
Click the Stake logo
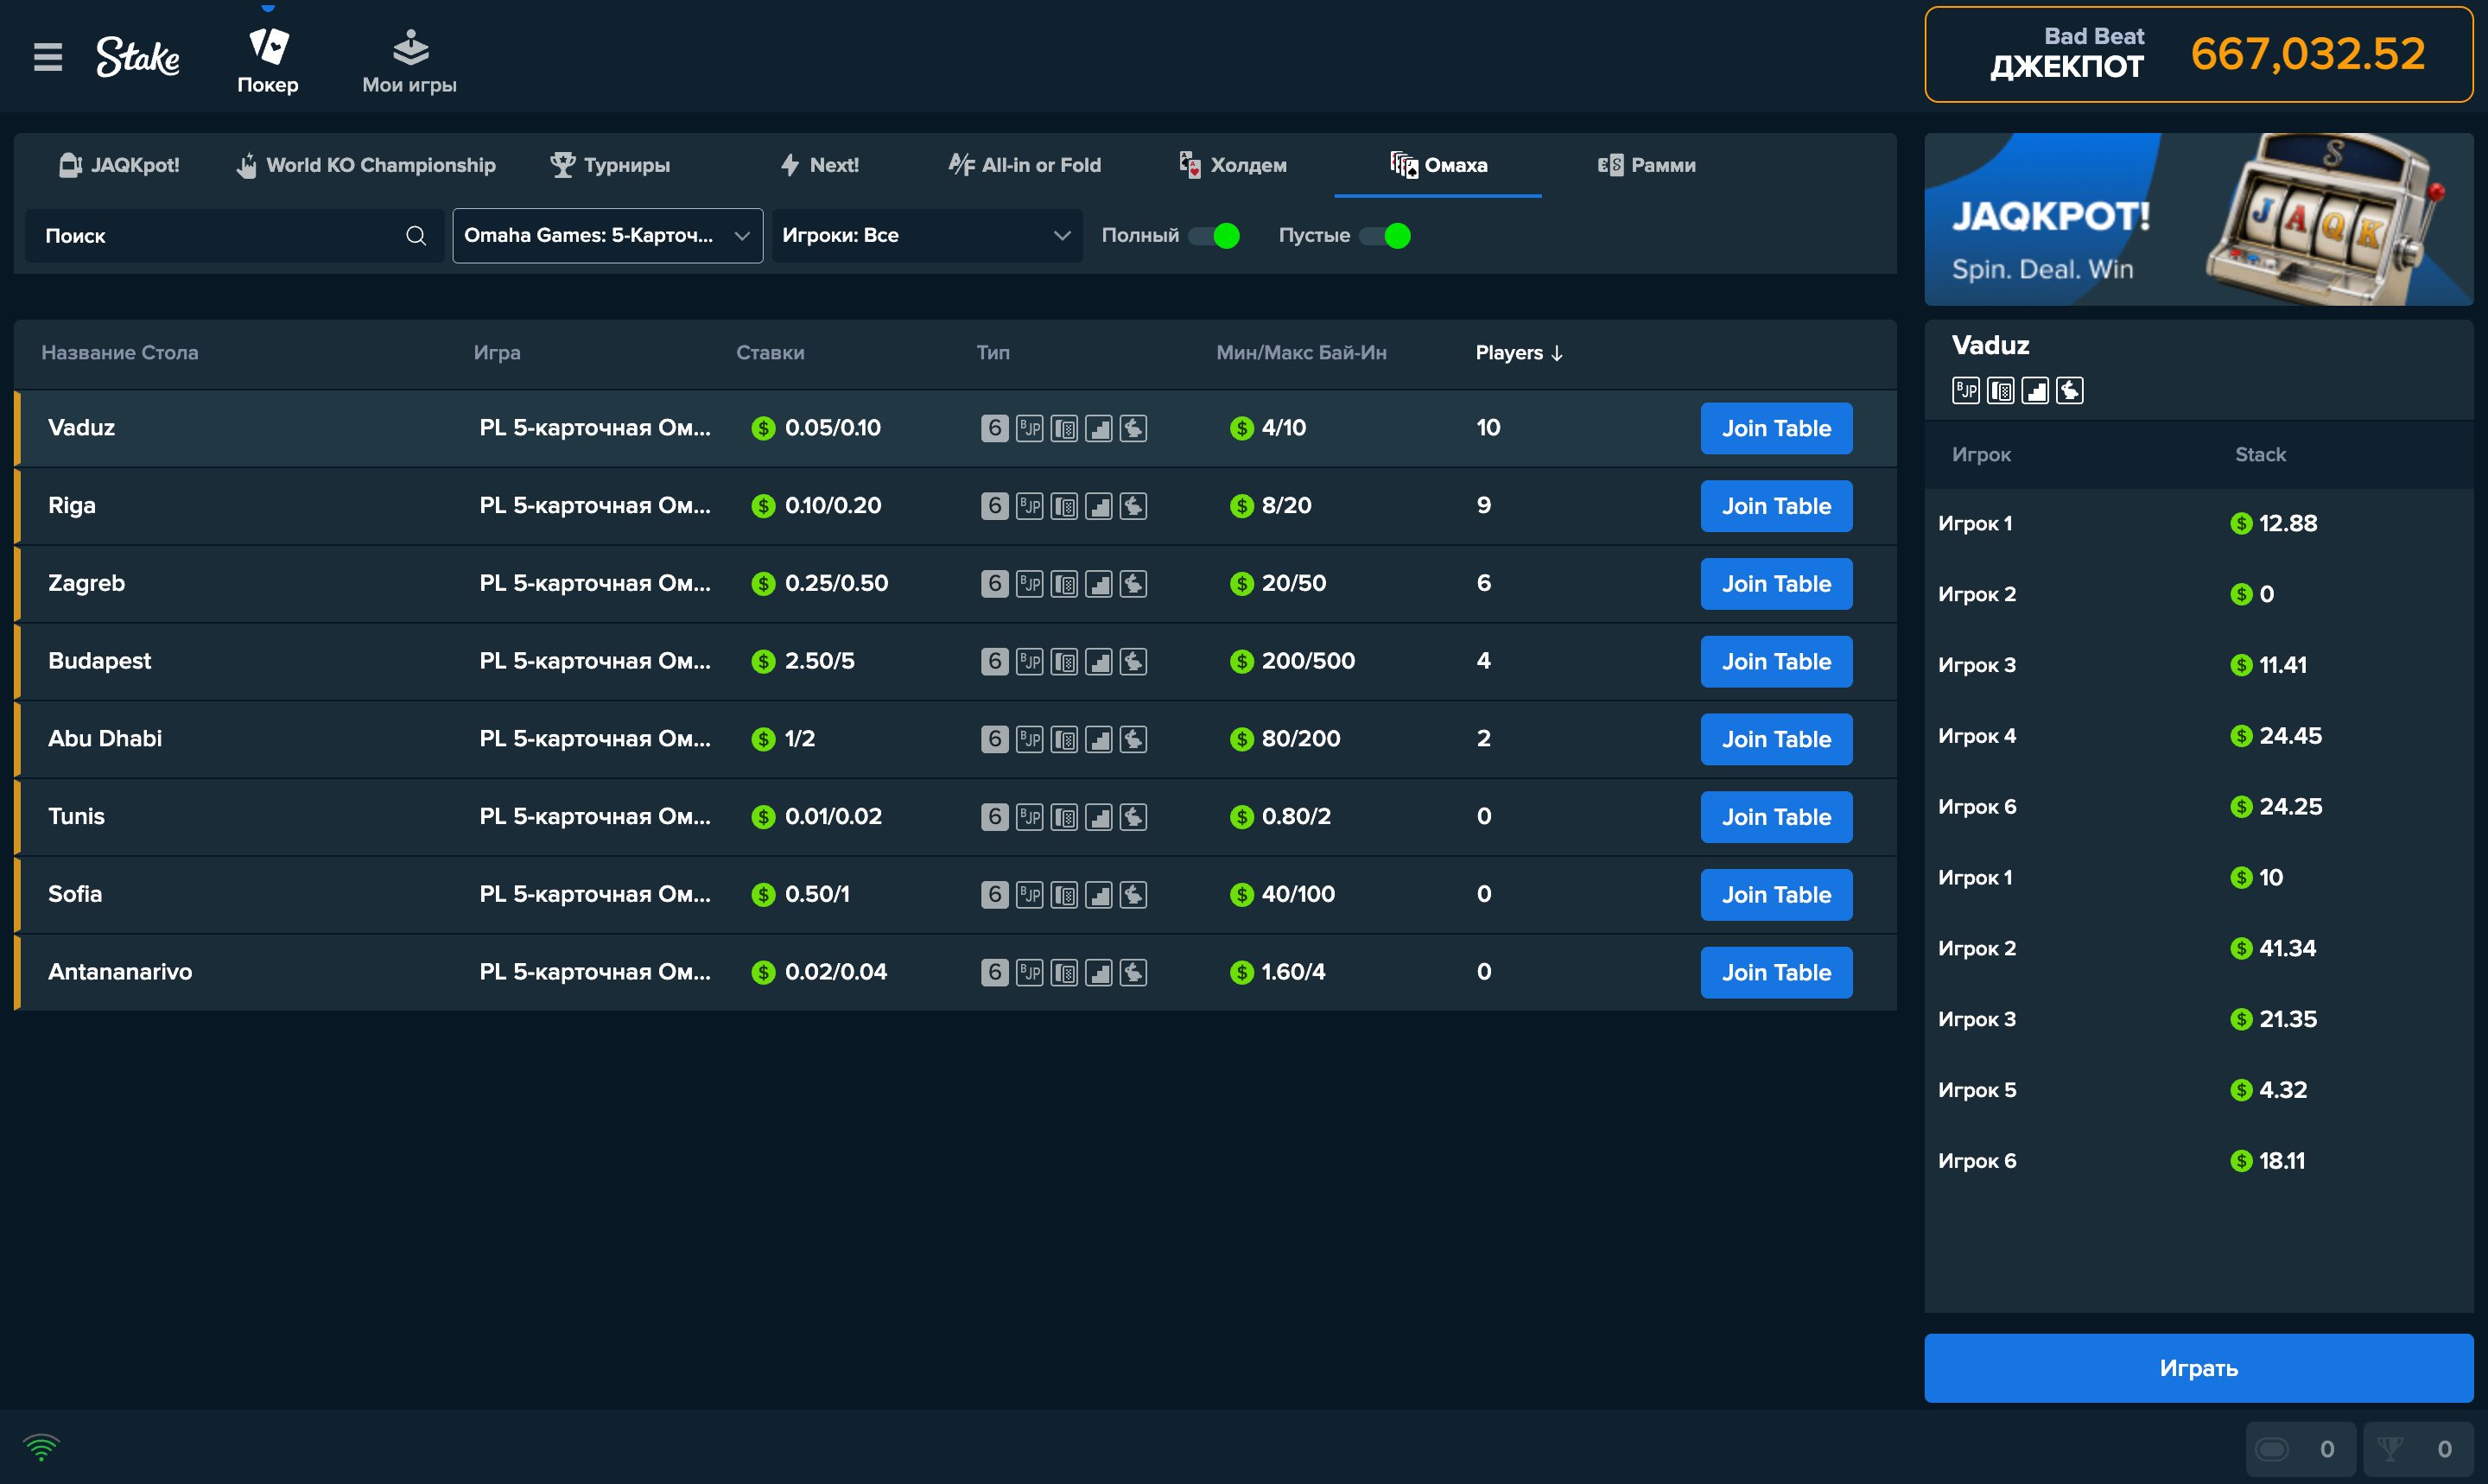coord(138,57)
